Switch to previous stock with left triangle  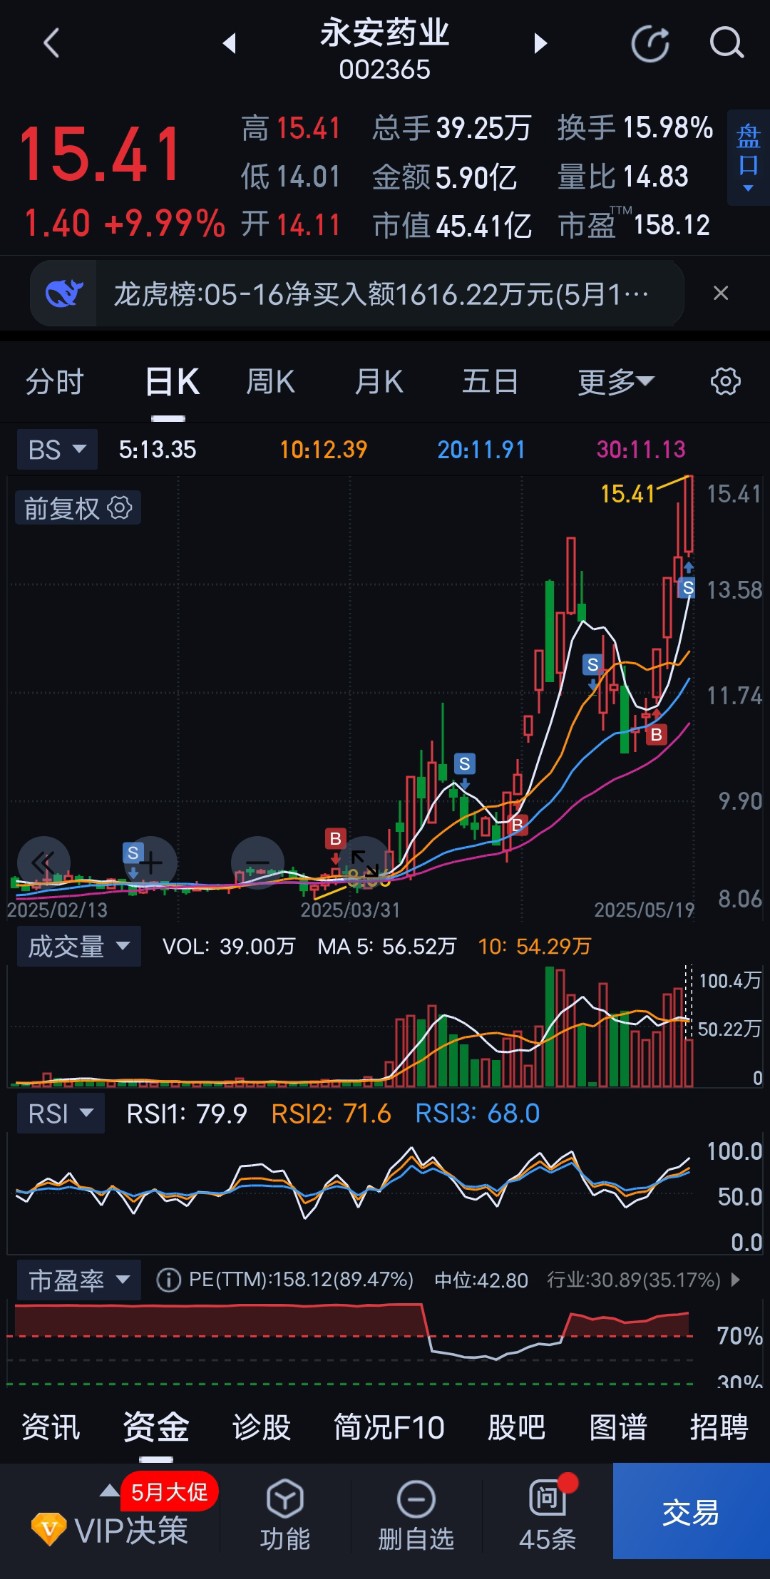pos(229,43)
